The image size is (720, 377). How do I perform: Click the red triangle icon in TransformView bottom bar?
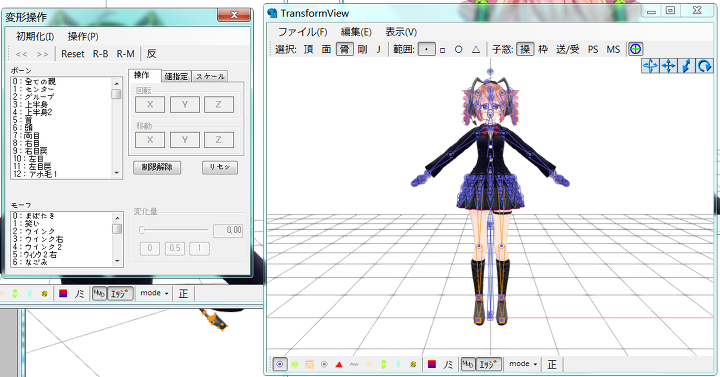pyautogui.click(x=338, y=364)
